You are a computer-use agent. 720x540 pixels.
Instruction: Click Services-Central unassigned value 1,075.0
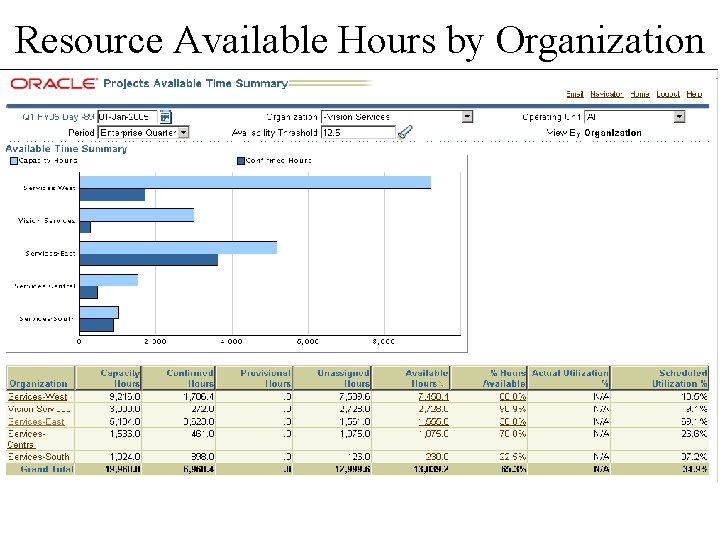(355, 433)
